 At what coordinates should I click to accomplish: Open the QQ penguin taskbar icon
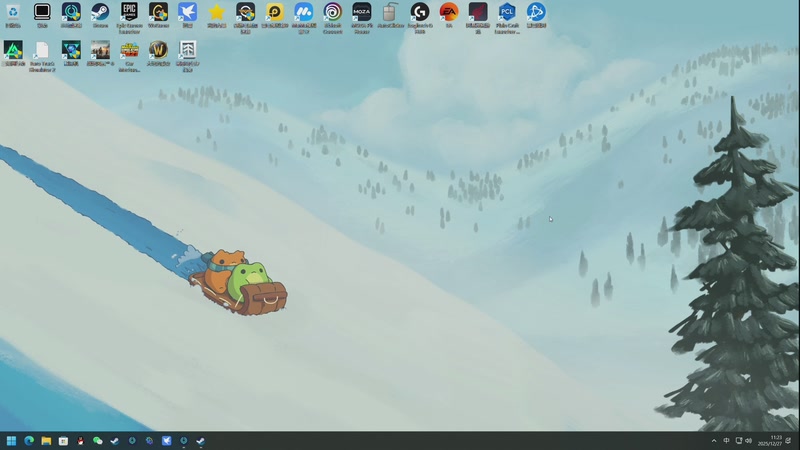(80, 441)
